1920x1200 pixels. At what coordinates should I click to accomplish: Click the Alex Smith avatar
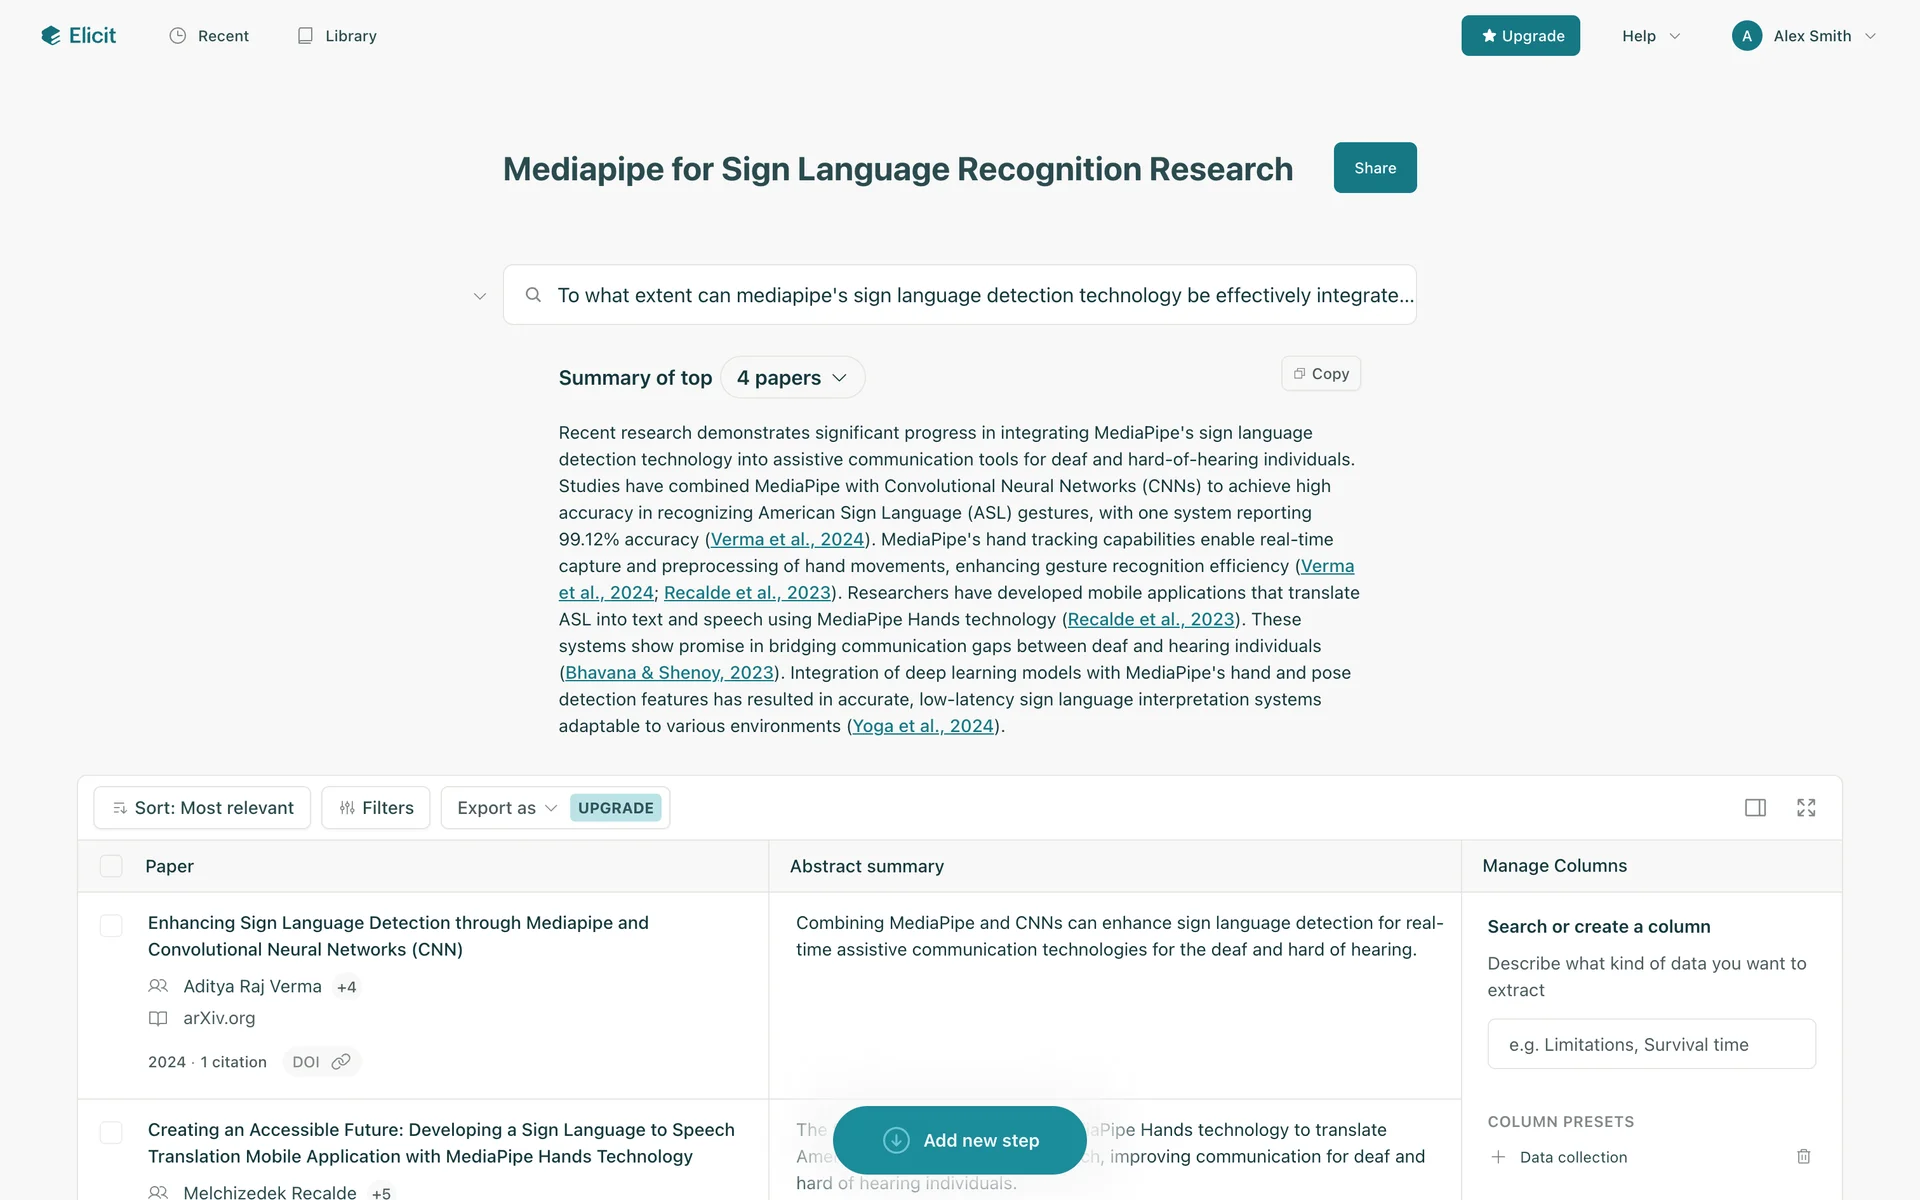pos(1746,36)
